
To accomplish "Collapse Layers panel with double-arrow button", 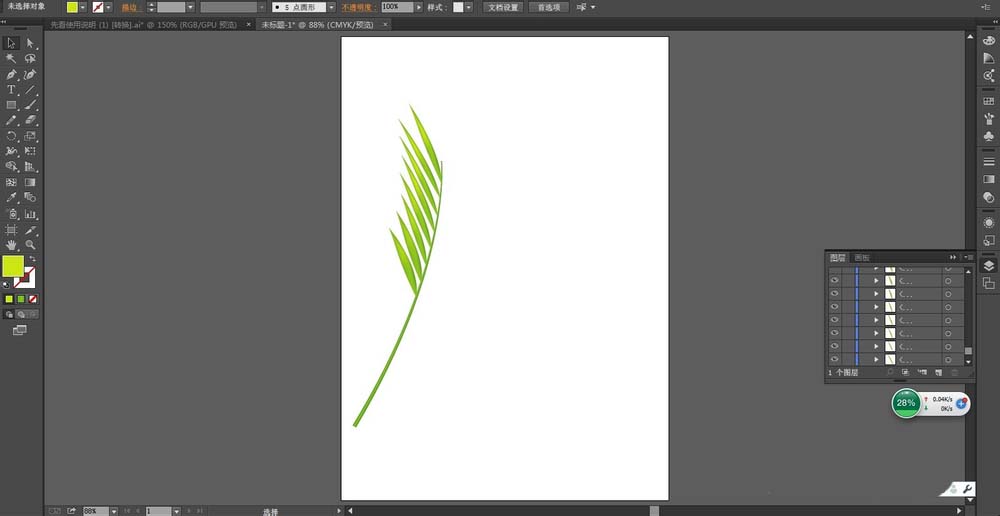I will [953, 257].
